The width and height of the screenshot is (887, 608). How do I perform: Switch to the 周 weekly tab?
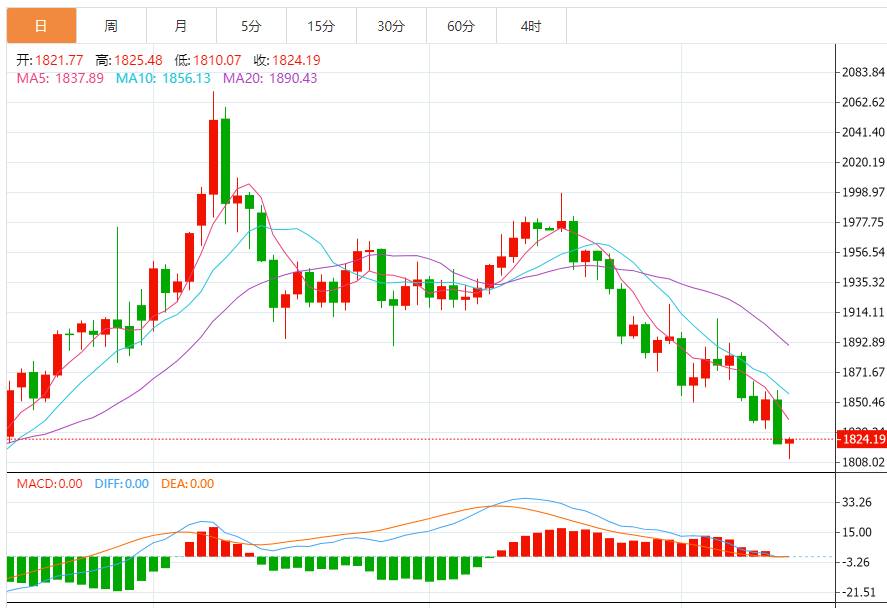[x=111, y=26]
